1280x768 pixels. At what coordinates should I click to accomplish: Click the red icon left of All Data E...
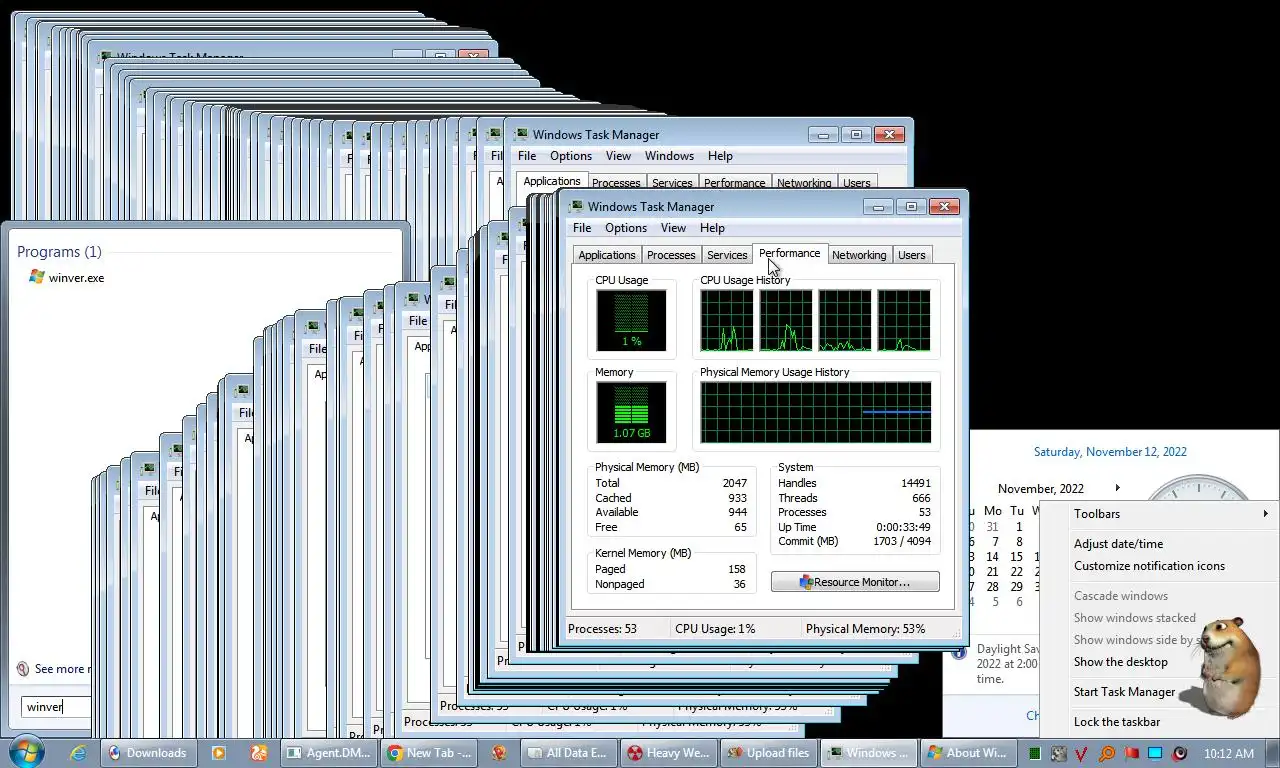pyautogui.click(x=499, y=753)
